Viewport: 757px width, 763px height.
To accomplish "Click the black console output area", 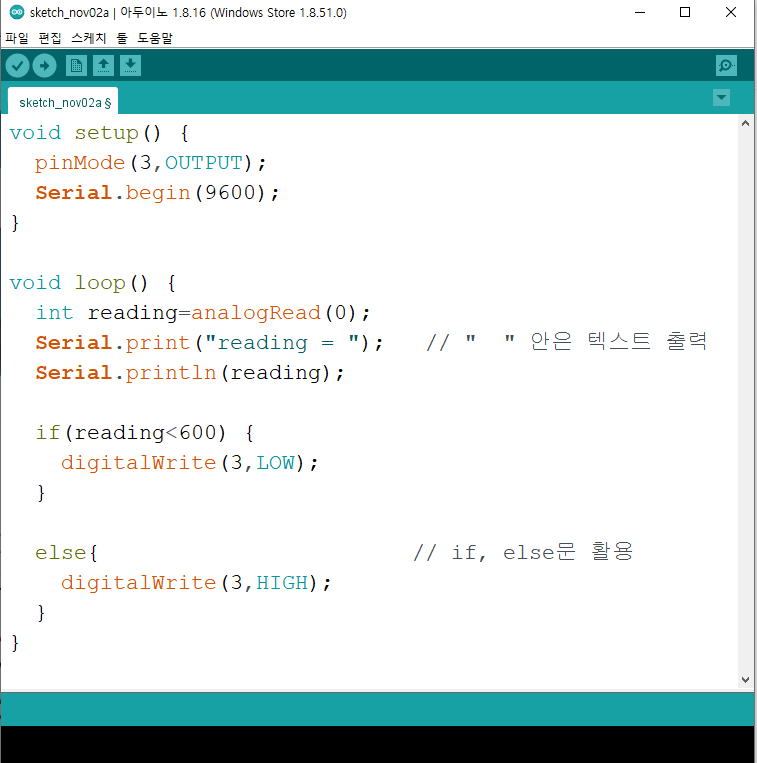I will click(378, 745).
